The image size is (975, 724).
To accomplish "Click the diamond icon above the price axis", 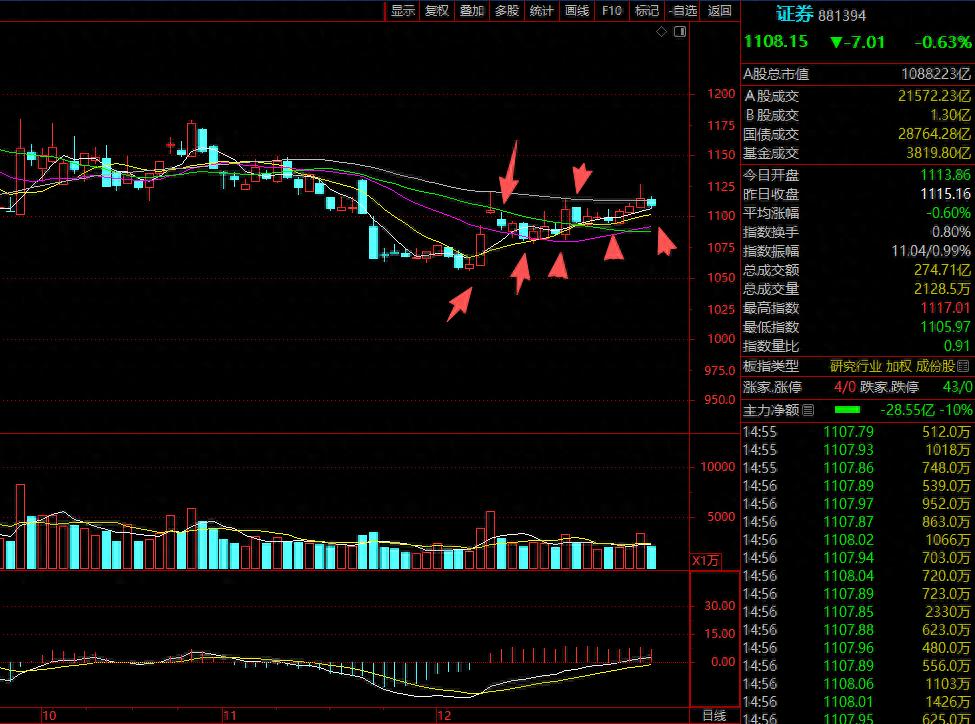I will coord(662,31).
